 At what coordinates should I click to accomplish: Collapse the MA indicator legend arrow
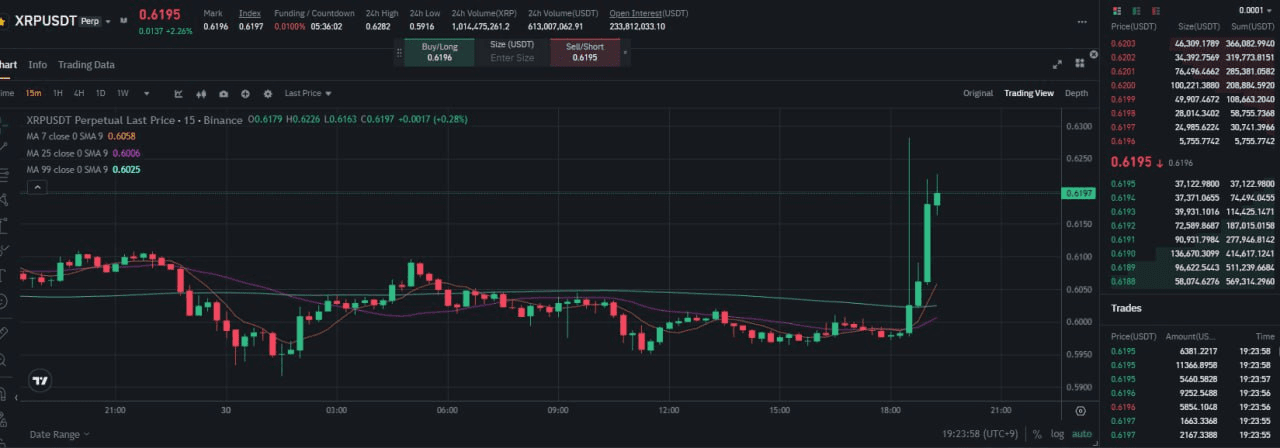[36, 187]
